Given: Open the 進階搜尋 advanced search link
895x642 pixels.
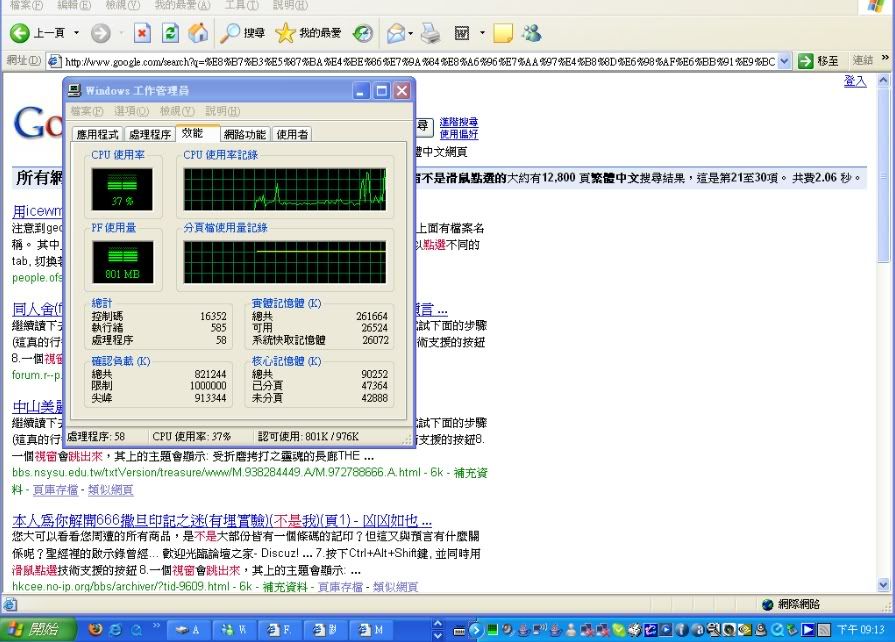Looking at the screenshot, I should point(459,122).
